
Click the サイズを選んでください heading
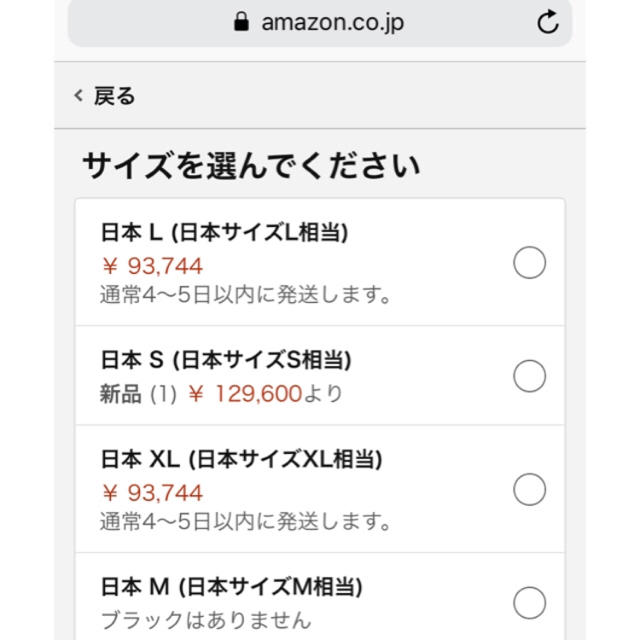point(251,166)
